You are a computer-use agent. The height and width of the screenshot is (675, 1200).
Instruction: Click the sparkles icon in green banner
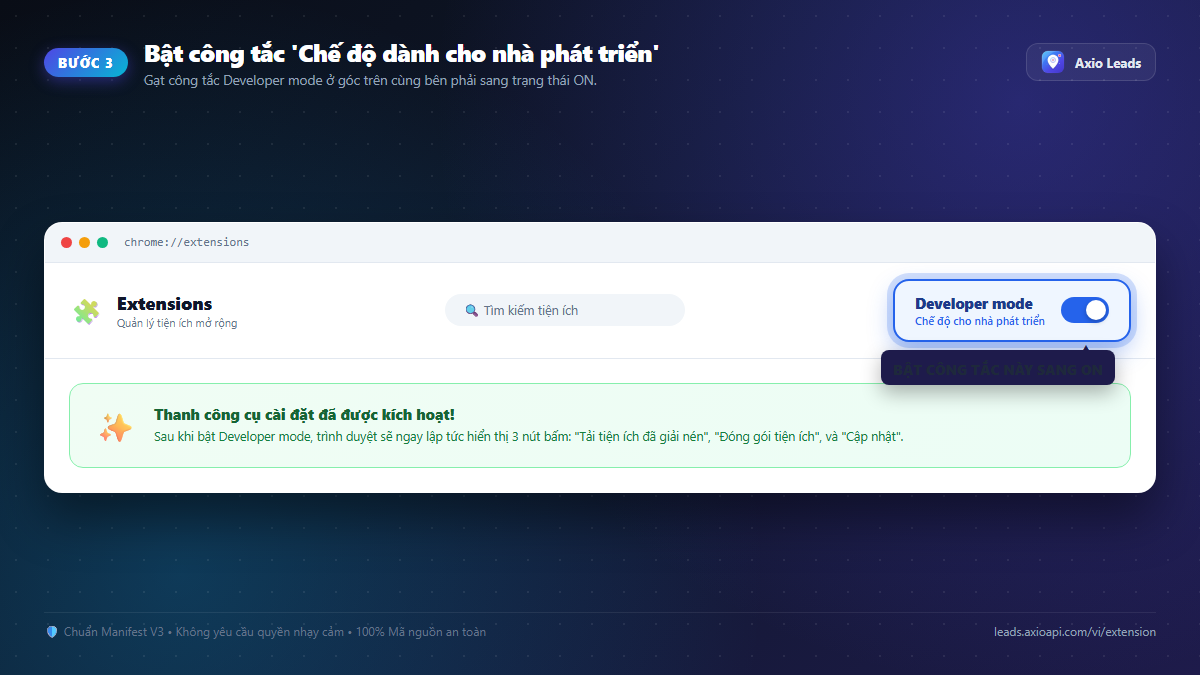tap(115, 427)
